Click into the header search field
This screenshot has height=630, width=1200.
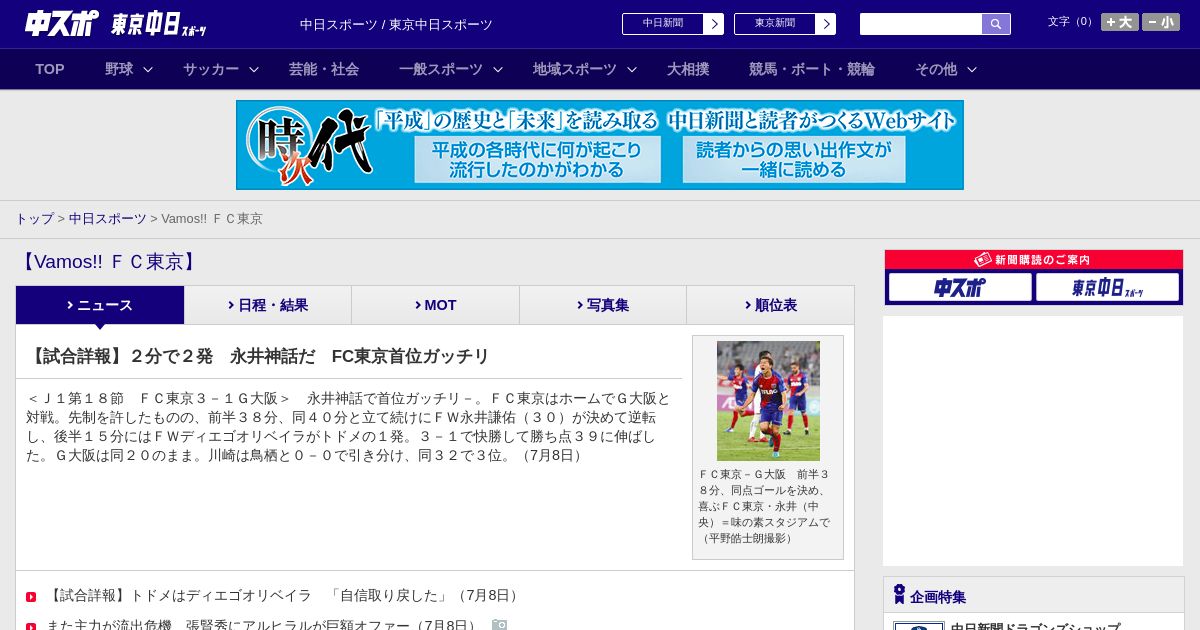(x=921, y=24)
